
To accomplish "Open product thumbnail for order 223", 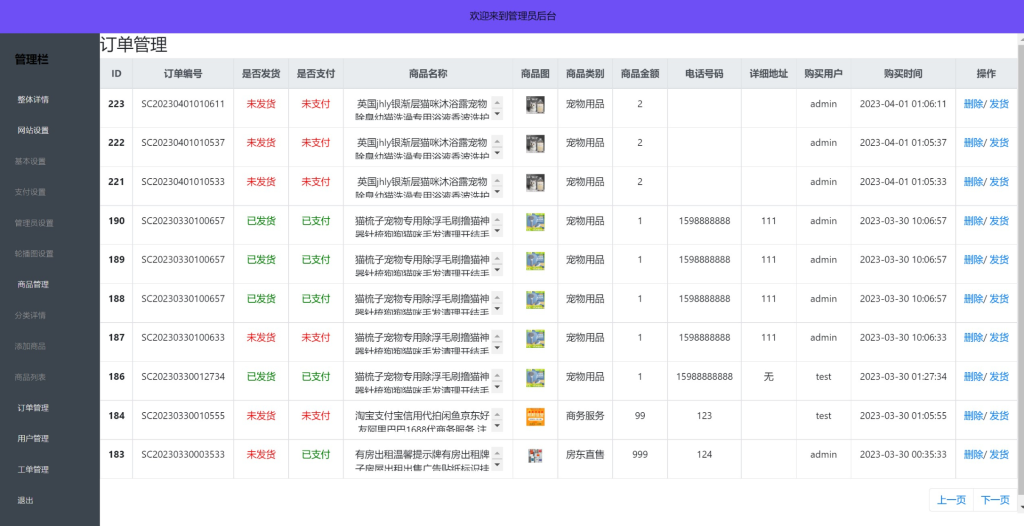I will coord(535,105).
